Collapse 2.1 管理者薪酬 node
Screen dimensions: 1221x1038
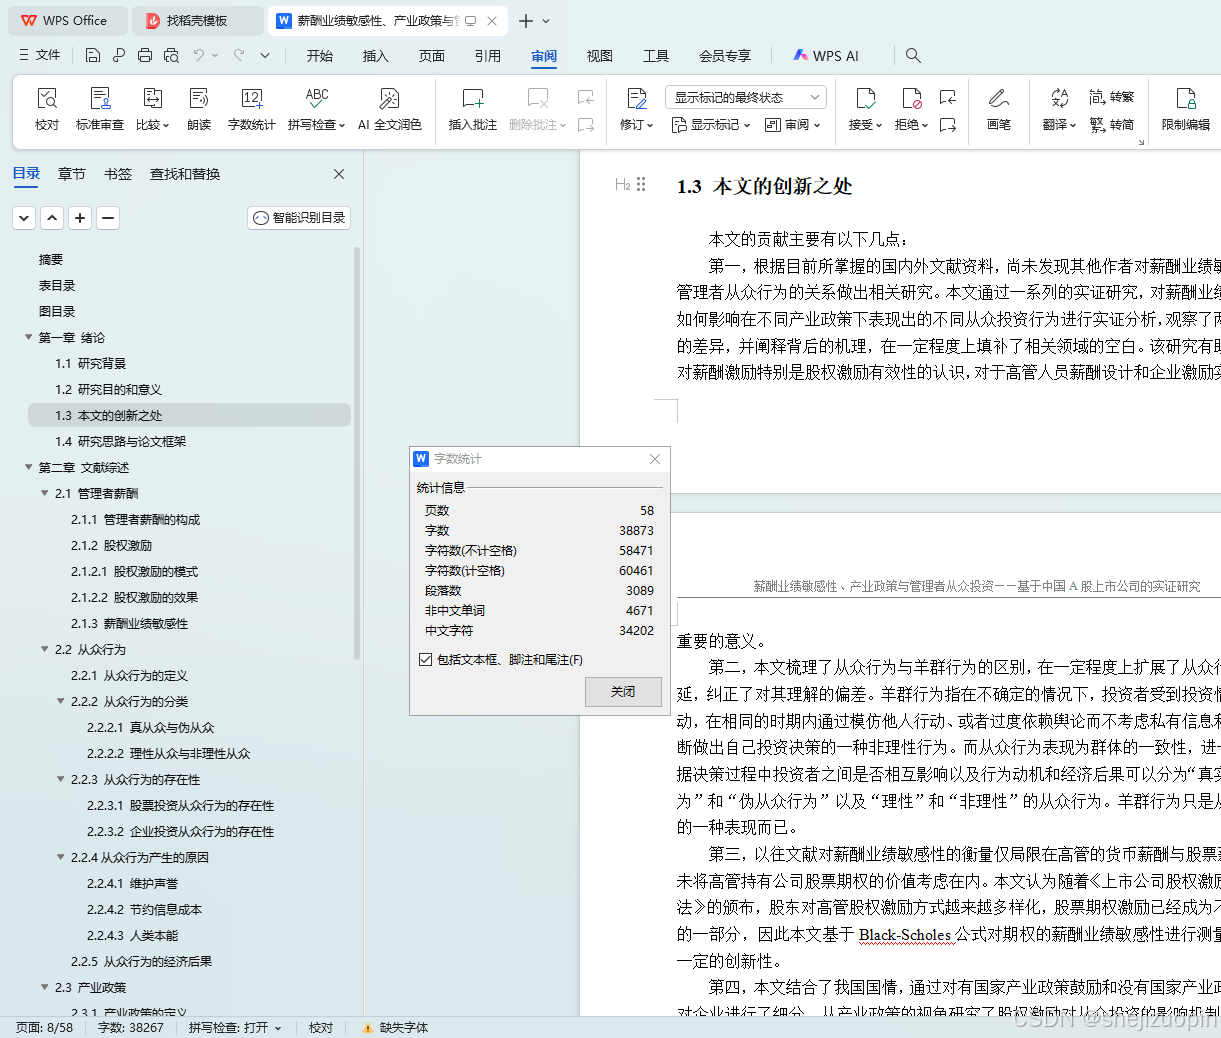point(45,494)
